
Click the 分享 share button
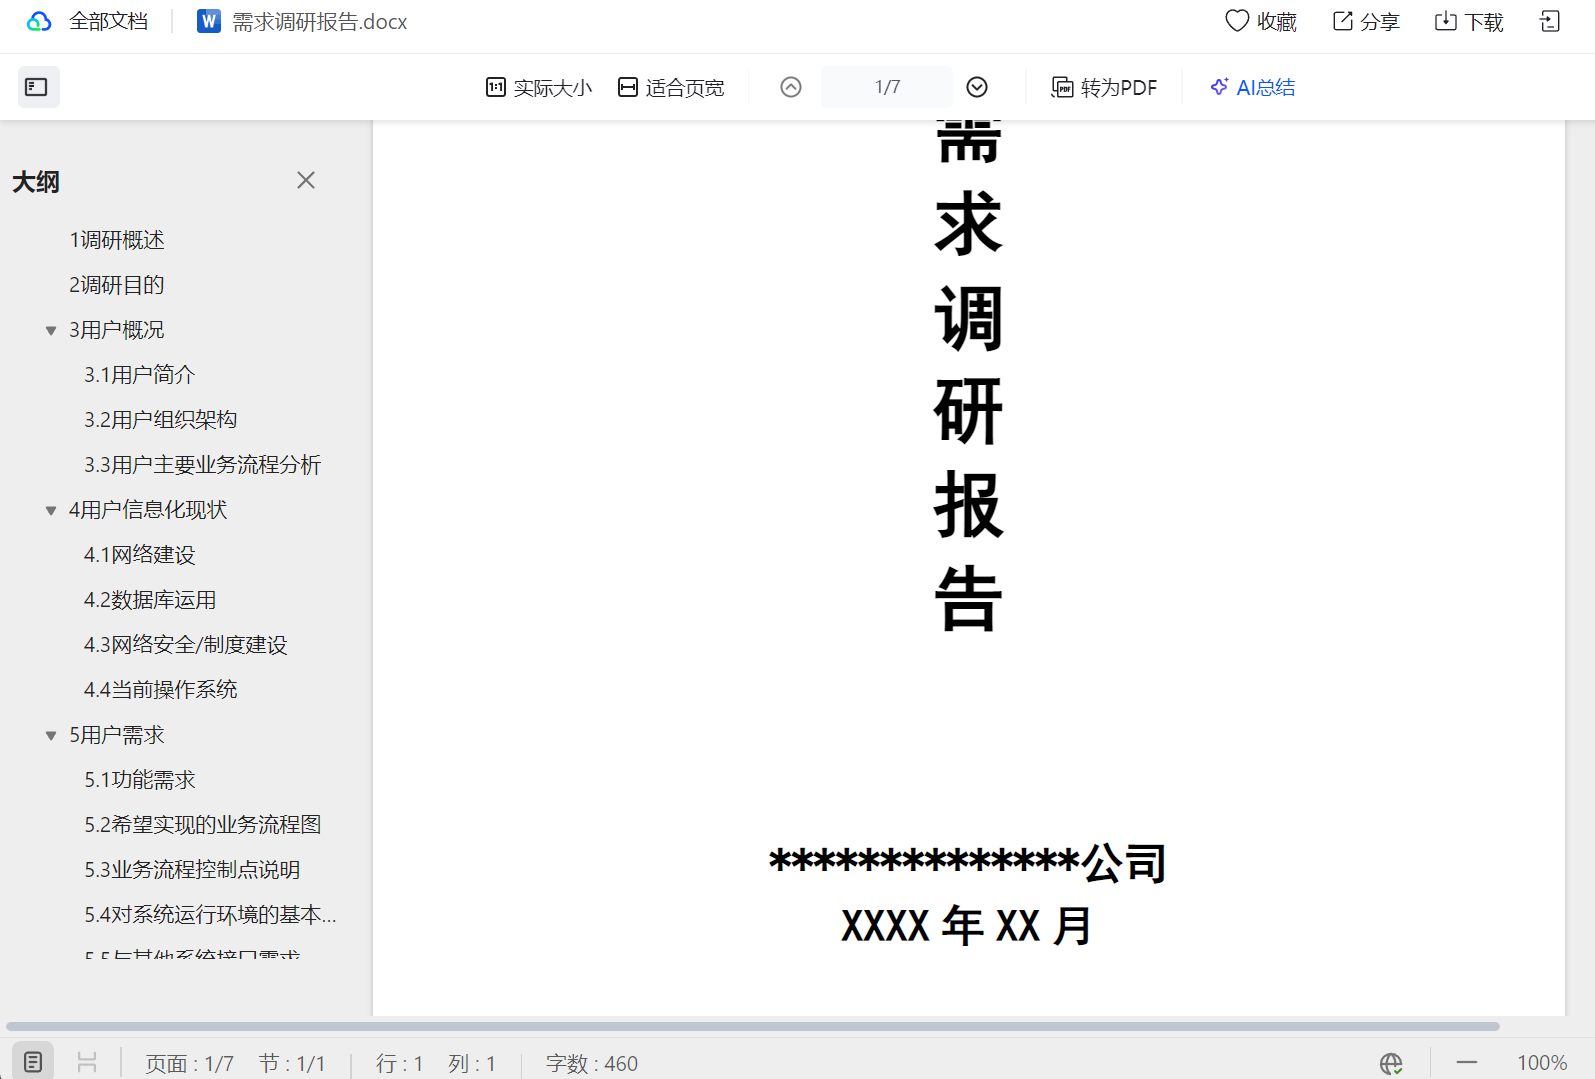(x=1366, y=22)
